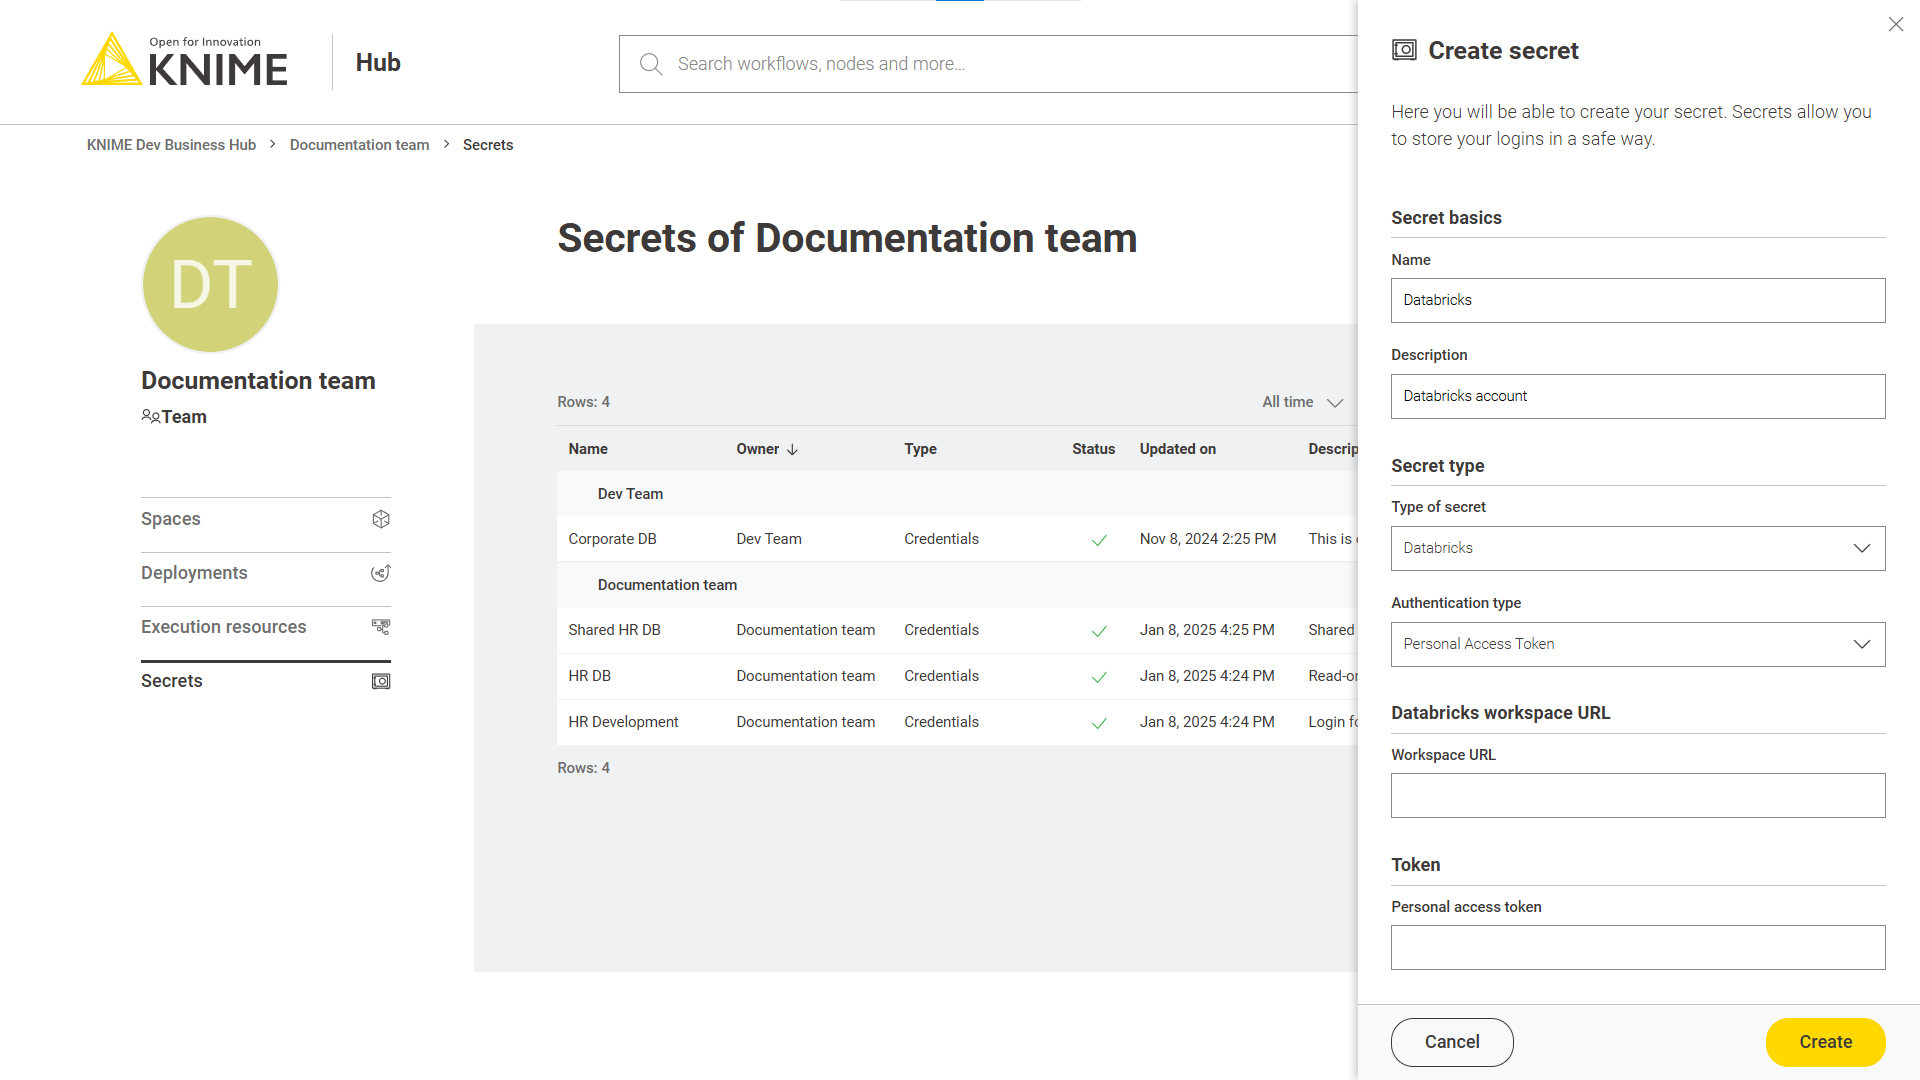Open the Type of secret dropdown
The image size is (1920, 1080).
pos(1637,548)
